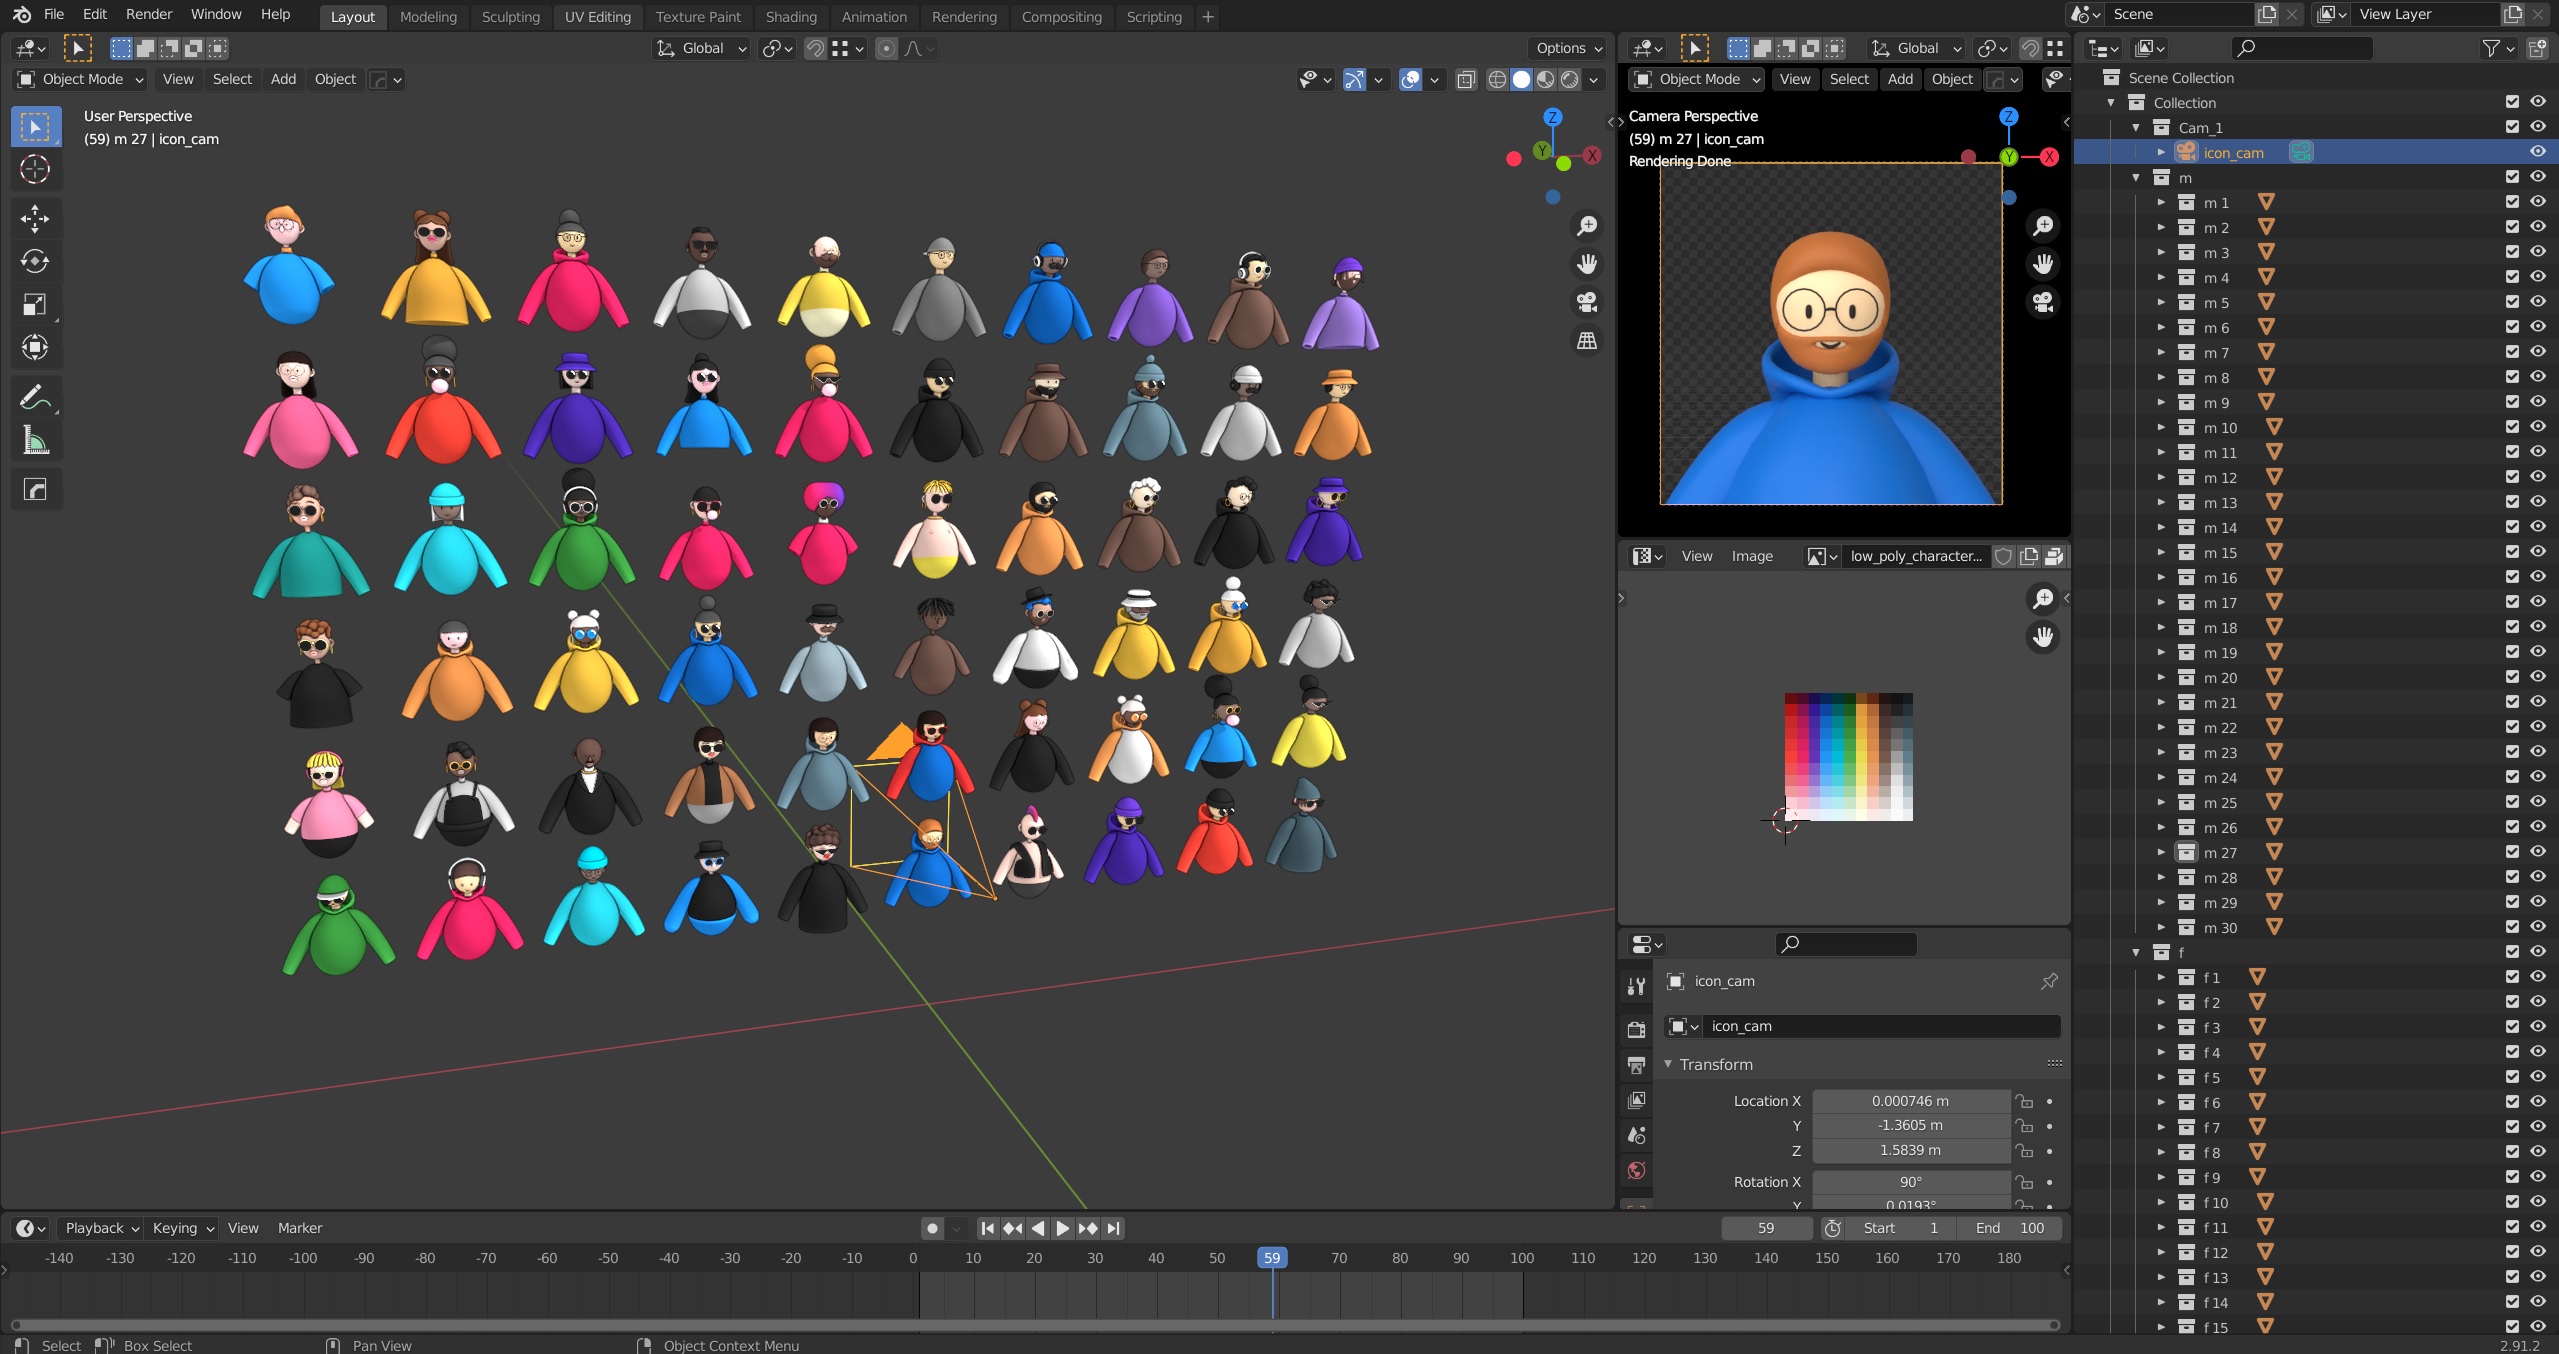Switch to wireframe viewport shading
Screen dimensions: 2559x1354
(x=1497, y=79)
